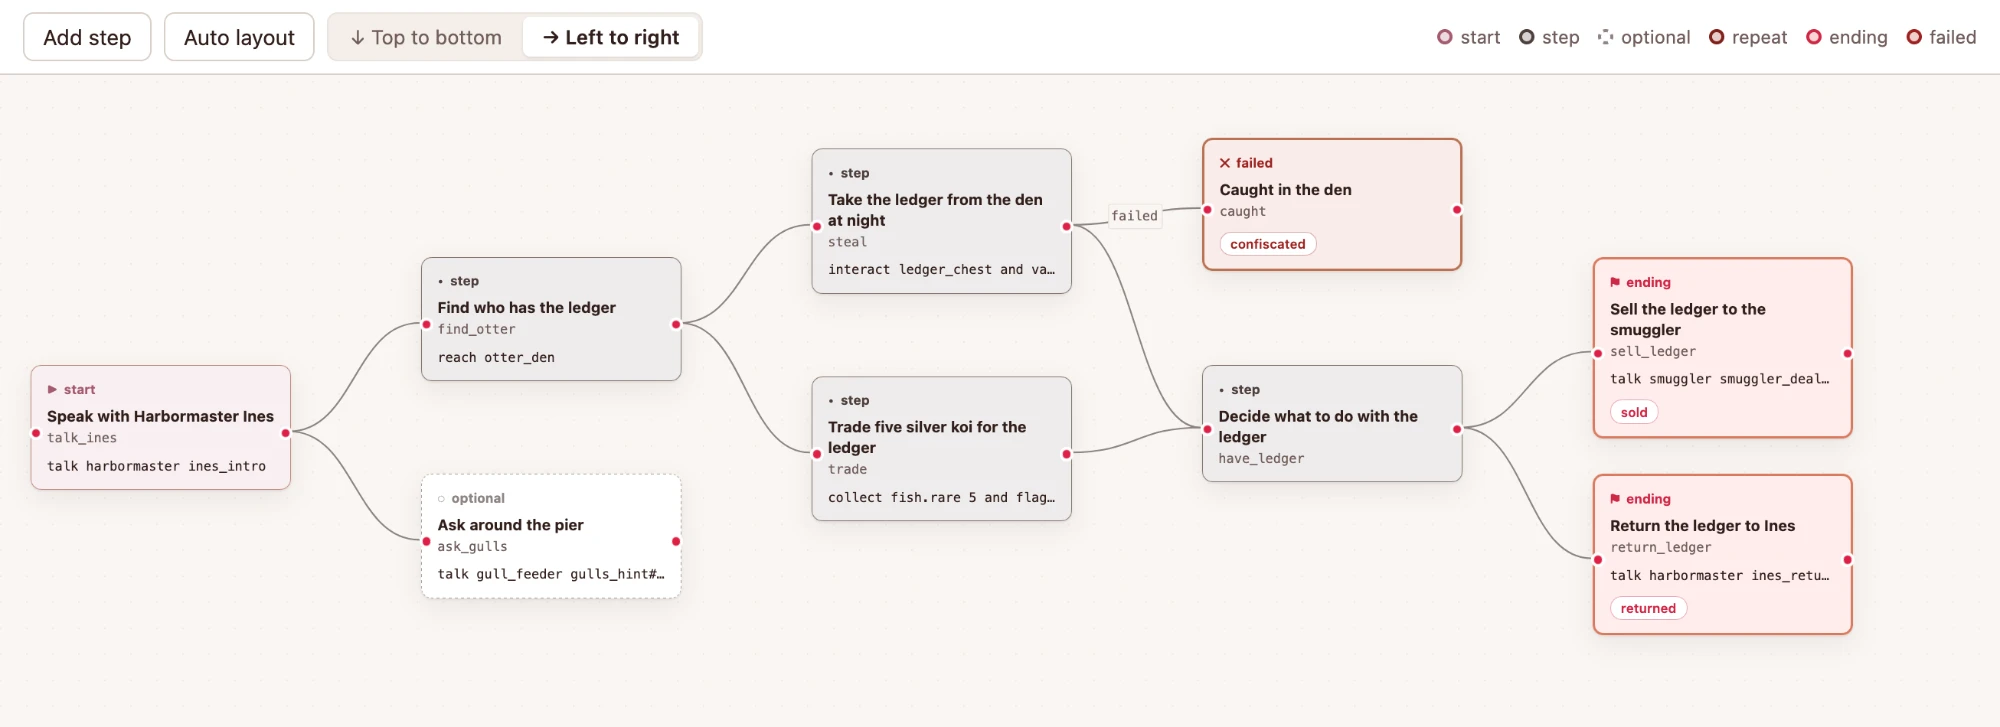Click the talk smuggler smuggler_deal condition
This screenshot has width=2000, height=727.
pyautogui.click(x=1720, y=379)
